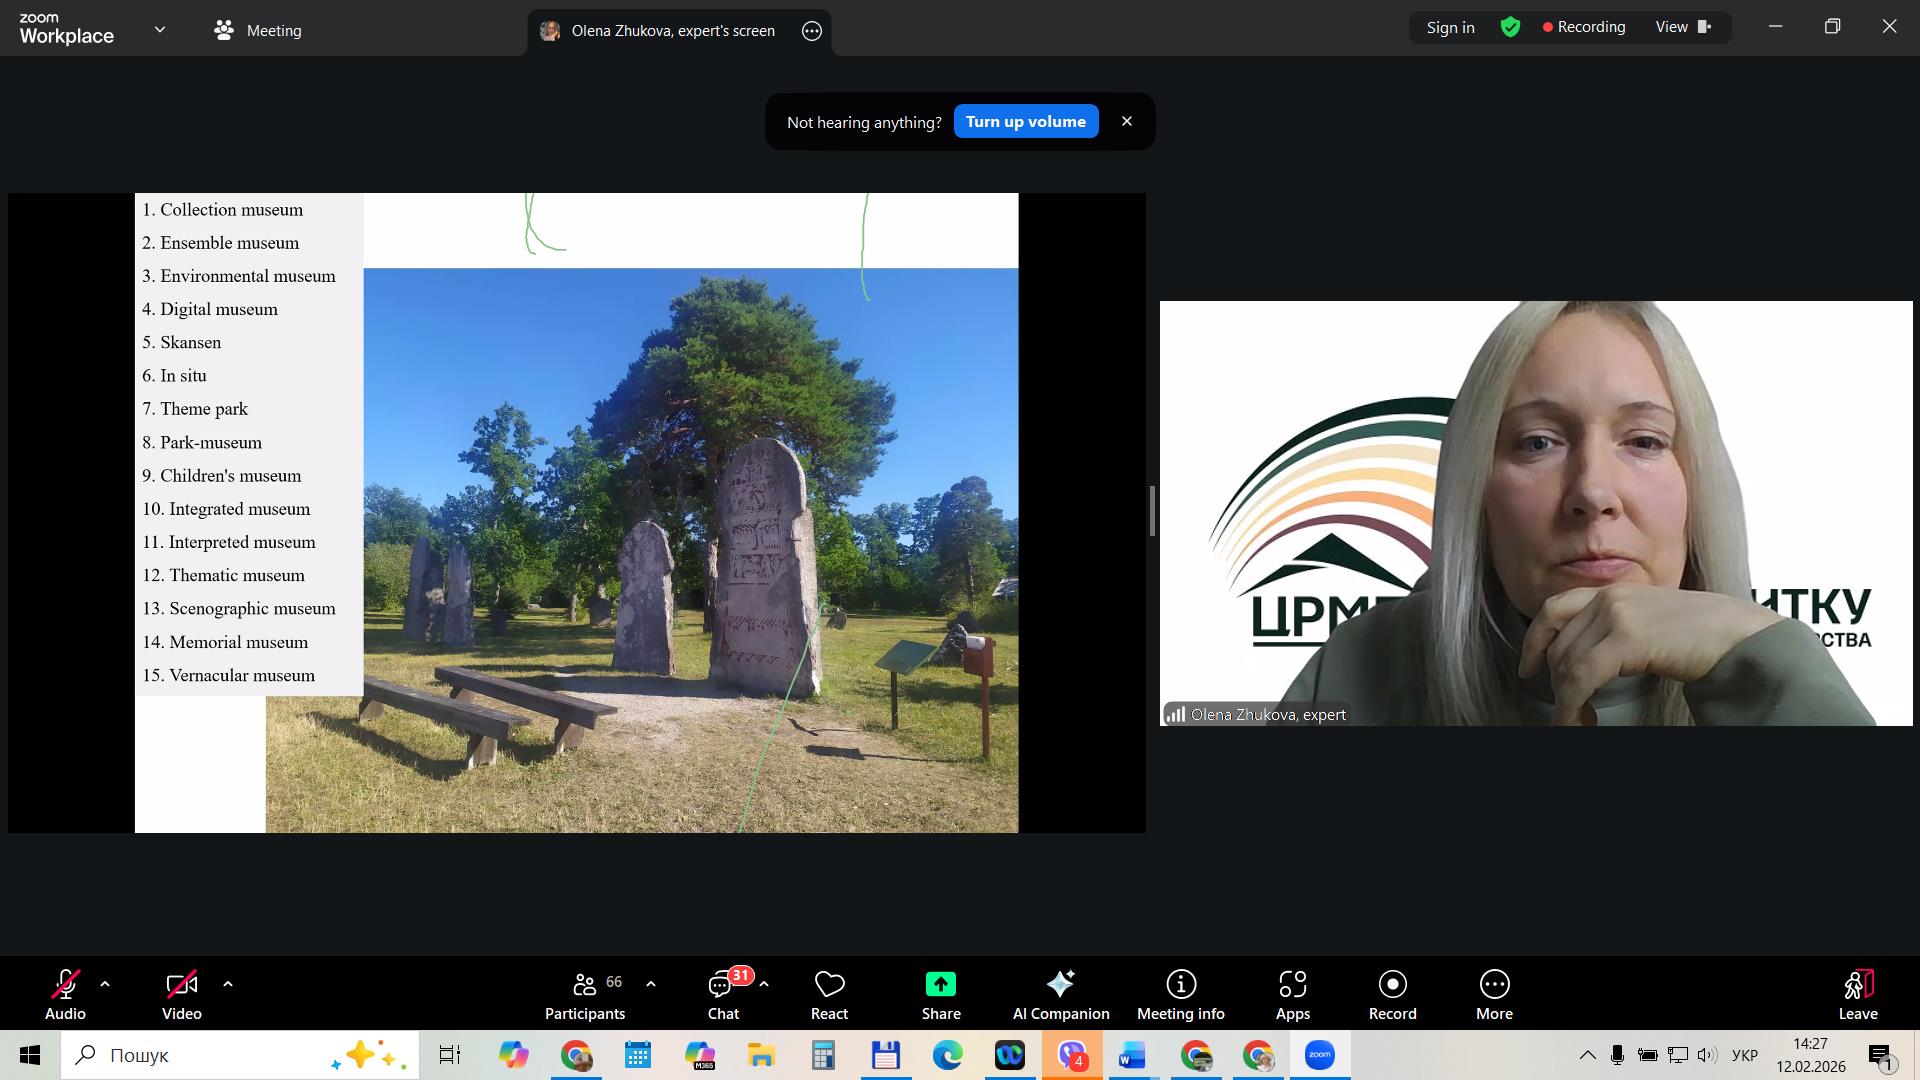Select the Meeting tab
This screenshot has width=1920, height=1080.
pyautogui.click(x=258, y=30)
